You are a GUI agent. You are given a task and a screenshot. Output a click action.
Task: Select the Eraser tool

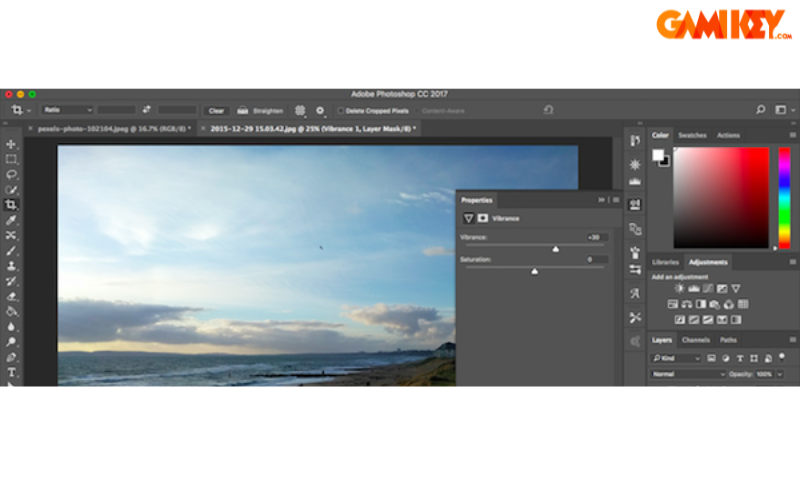point(11,296)
